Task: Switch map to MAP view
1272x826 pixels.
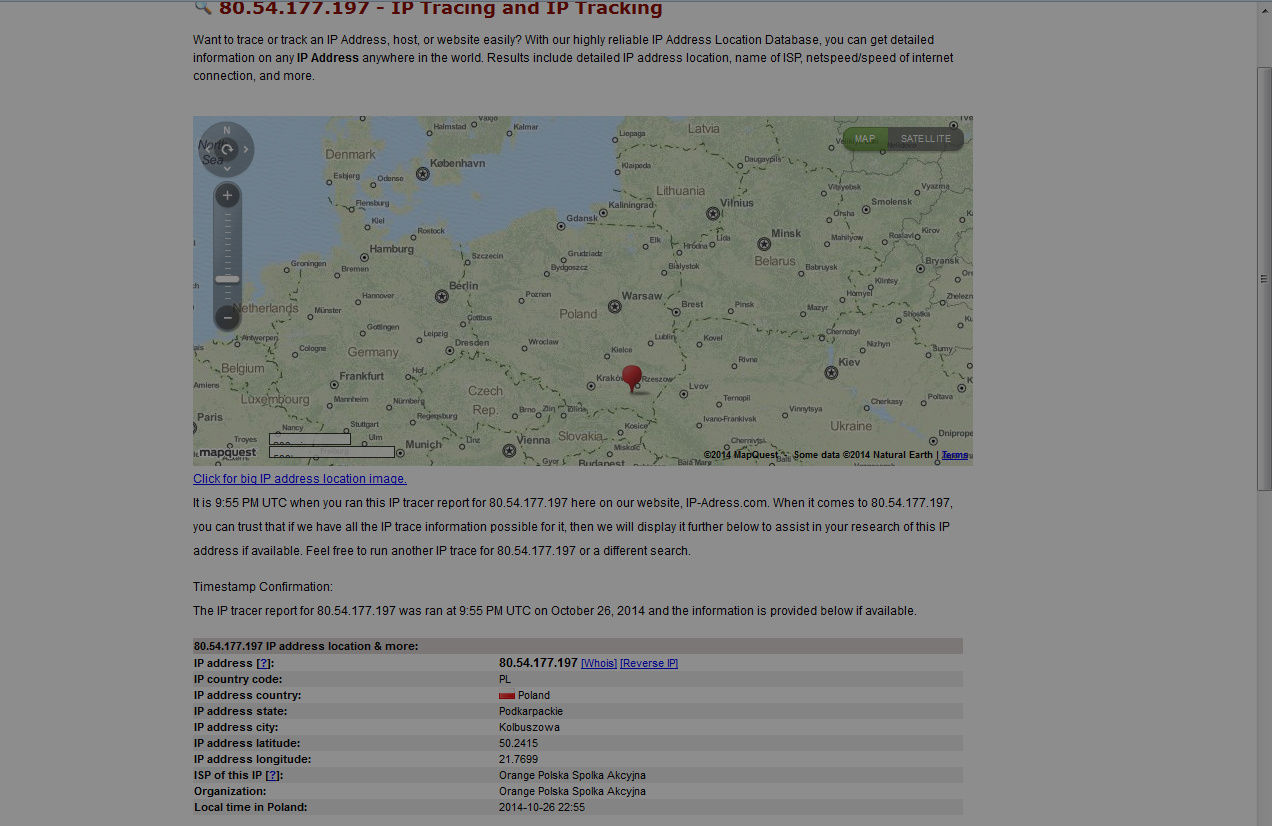Action: tap(865, 139)
